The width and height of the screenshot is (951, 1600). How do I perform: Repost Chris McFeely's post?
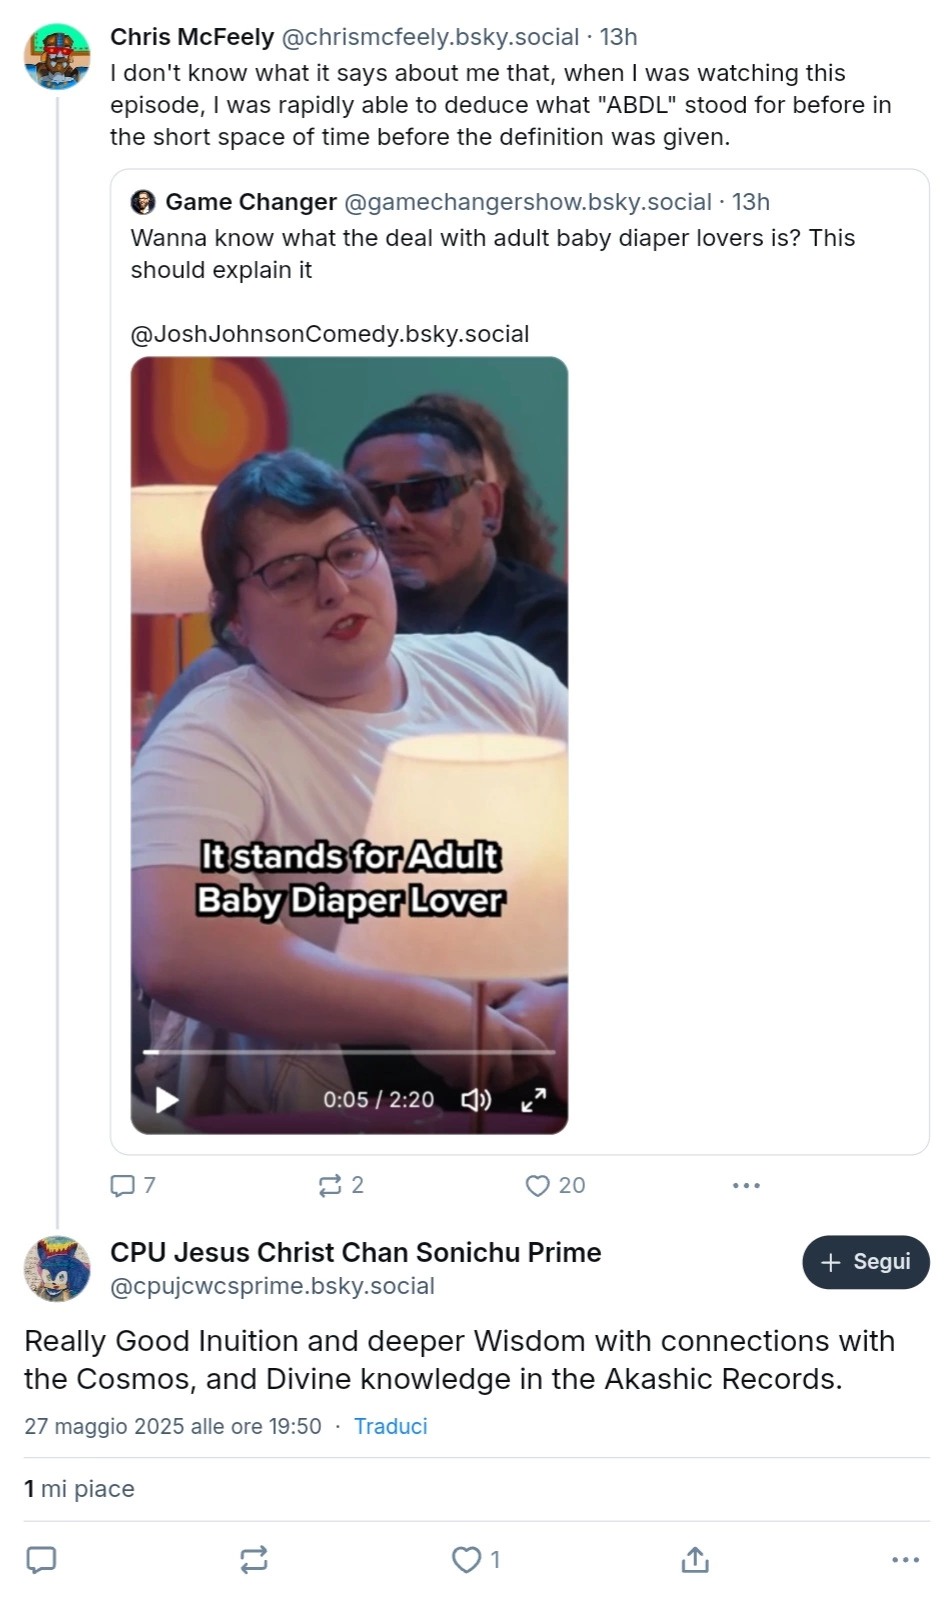click(x=341, y=1185)
